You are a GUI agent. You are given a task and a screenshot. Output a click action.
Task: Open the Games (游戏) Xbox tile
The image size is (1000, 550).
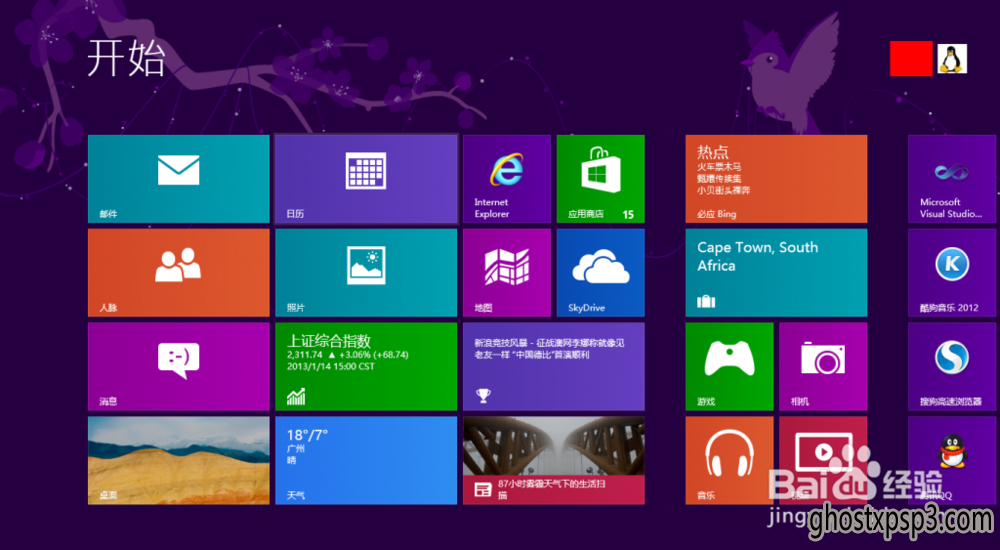tap(729, 366)
